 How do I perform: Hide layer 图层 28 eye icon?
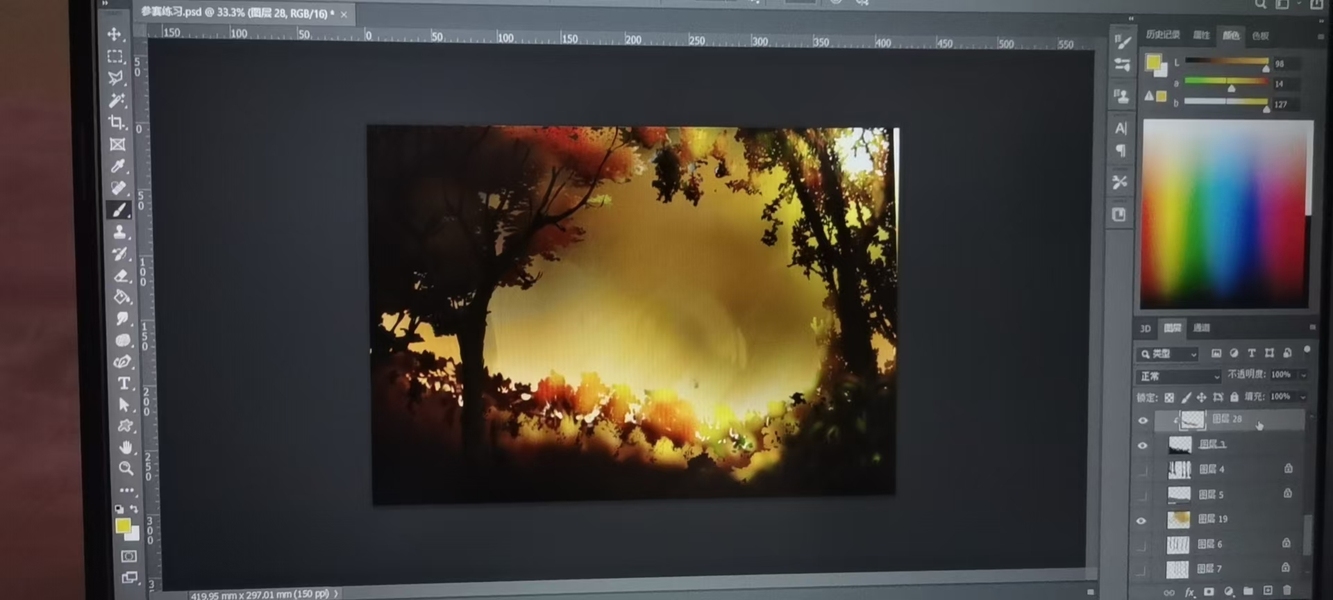coord(1143,421)
